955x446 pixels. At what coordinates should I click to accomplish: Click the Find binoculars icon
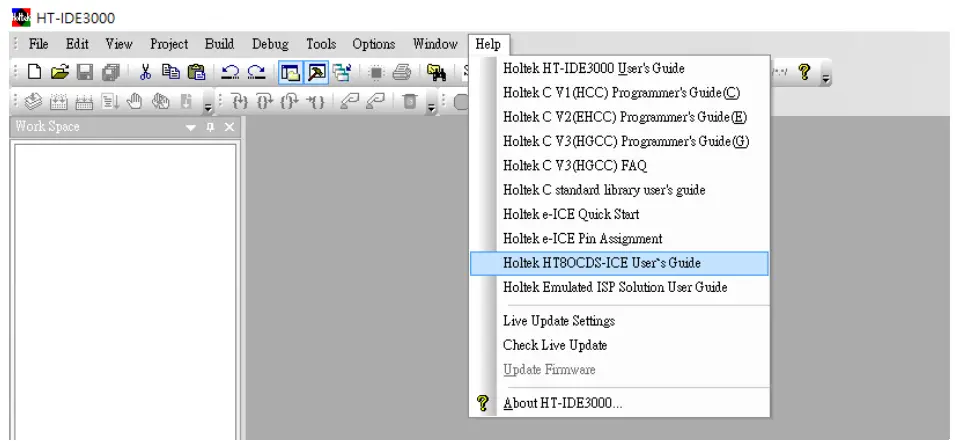coord(437,73)
